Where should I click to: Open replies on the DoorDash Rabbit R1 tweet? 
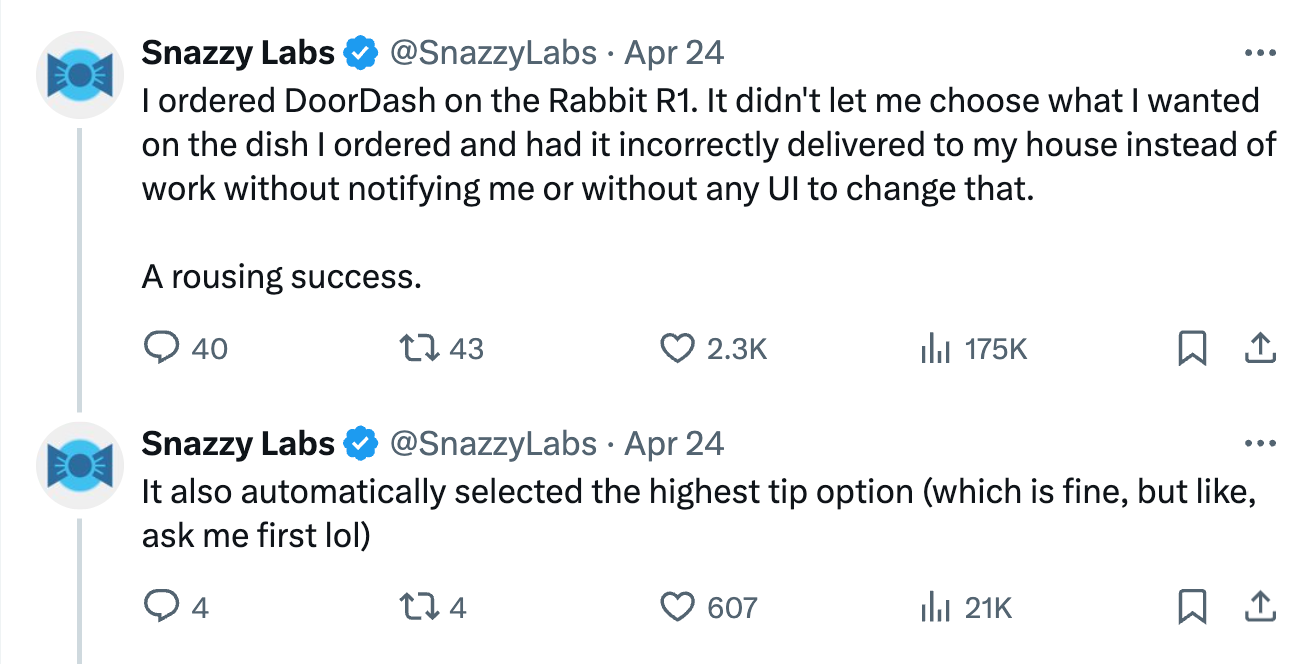tap(186, 348)
